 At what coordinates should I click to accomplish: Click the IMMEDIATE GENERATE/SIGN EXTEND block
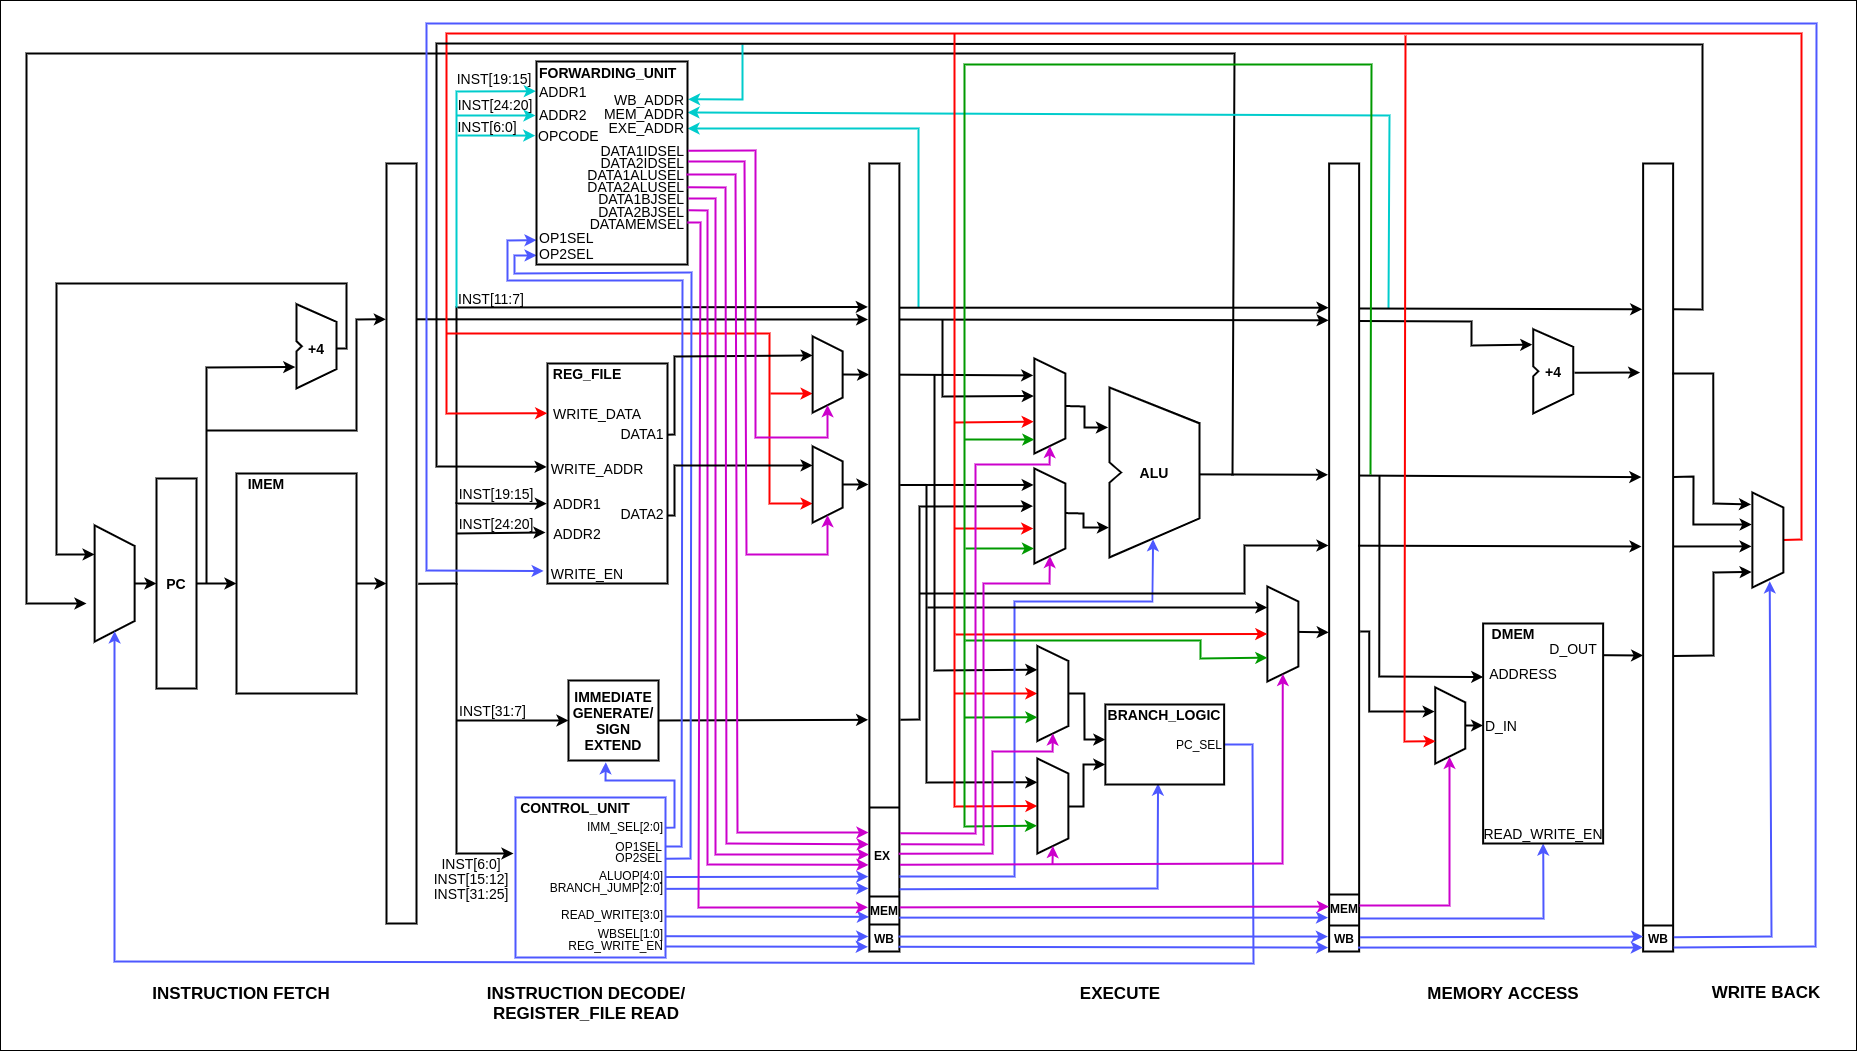tap(613, 721)
